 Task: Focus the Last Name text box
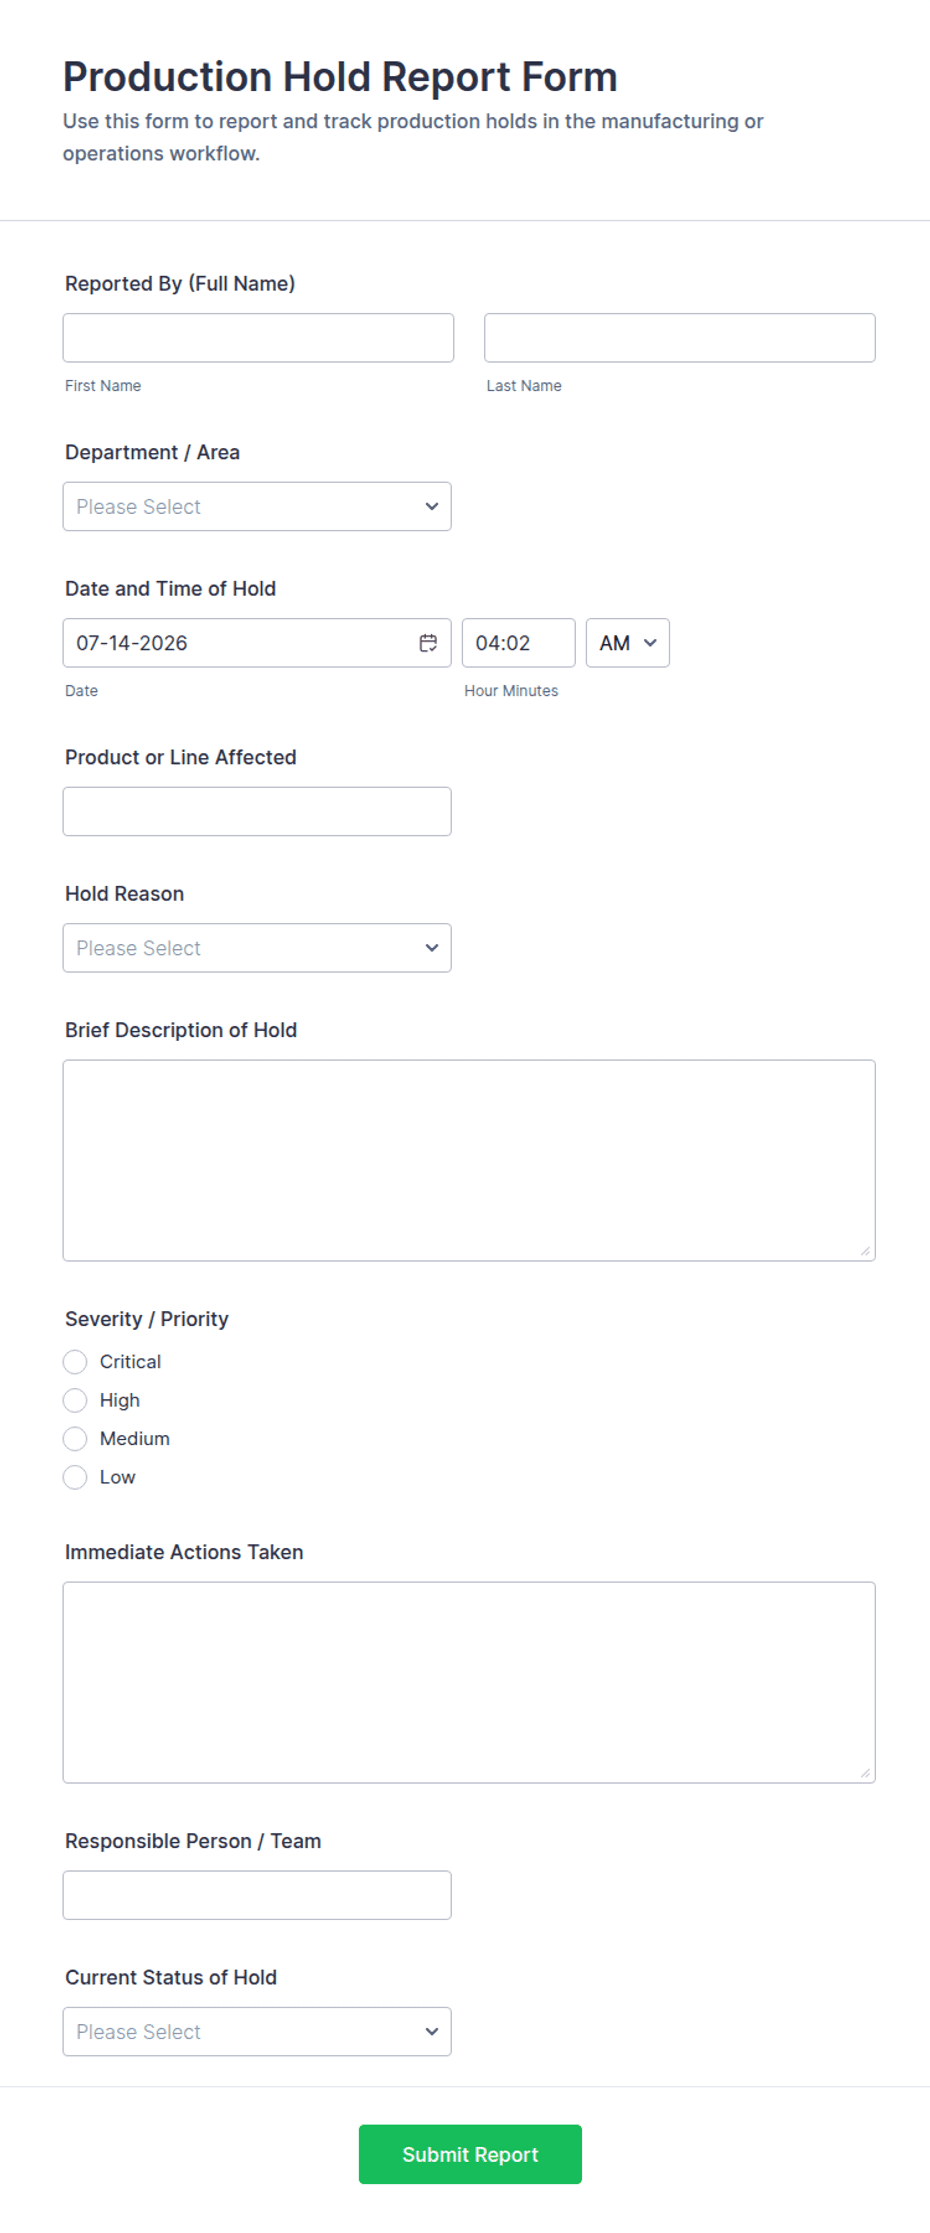click(680, 338)
